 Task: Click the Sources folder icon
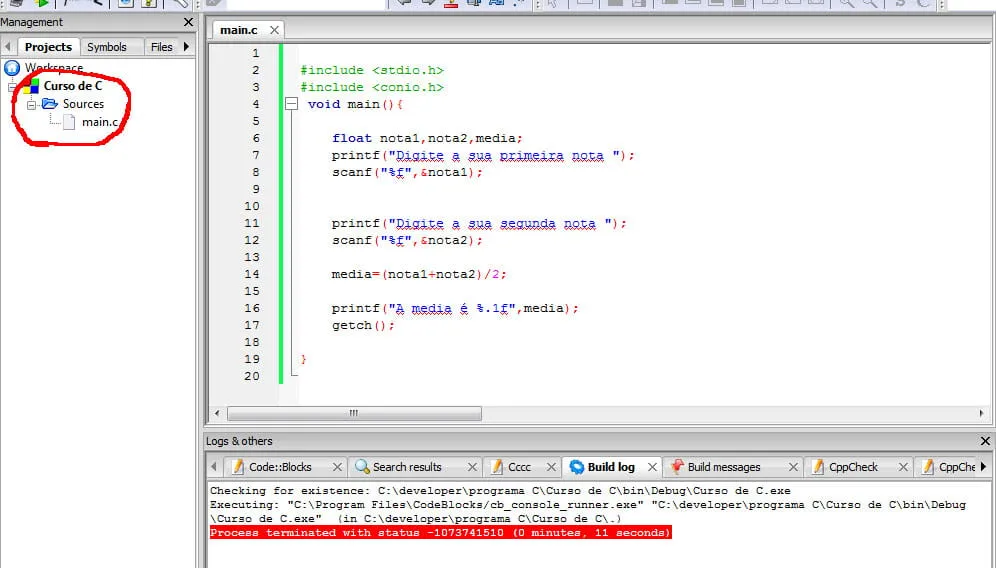[x=49, y=104]
